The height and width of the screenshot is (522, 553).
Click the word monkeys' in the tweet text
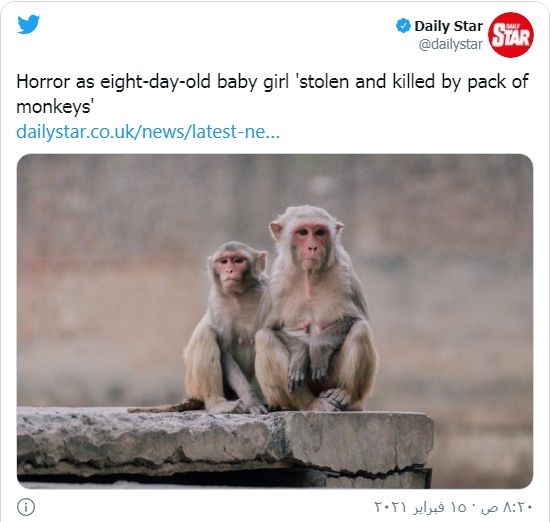[55, 107]
